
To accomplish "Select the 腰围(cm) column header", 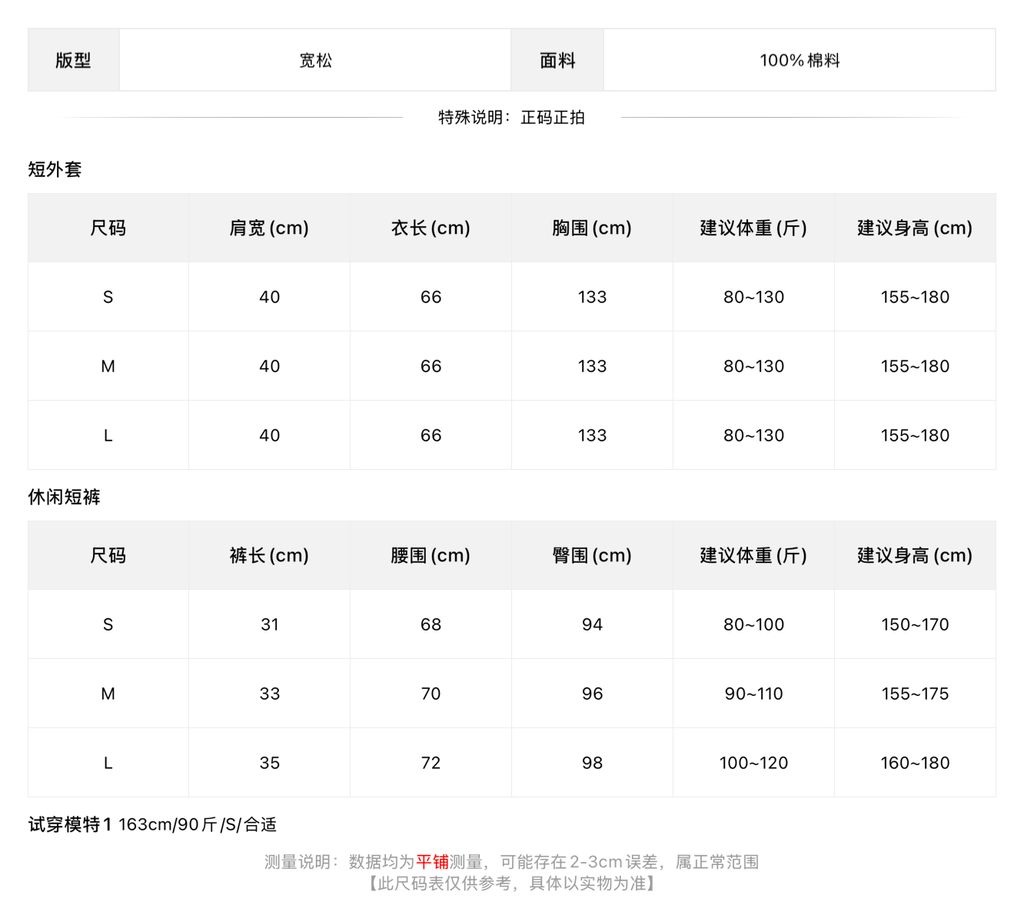I will 430,556.
